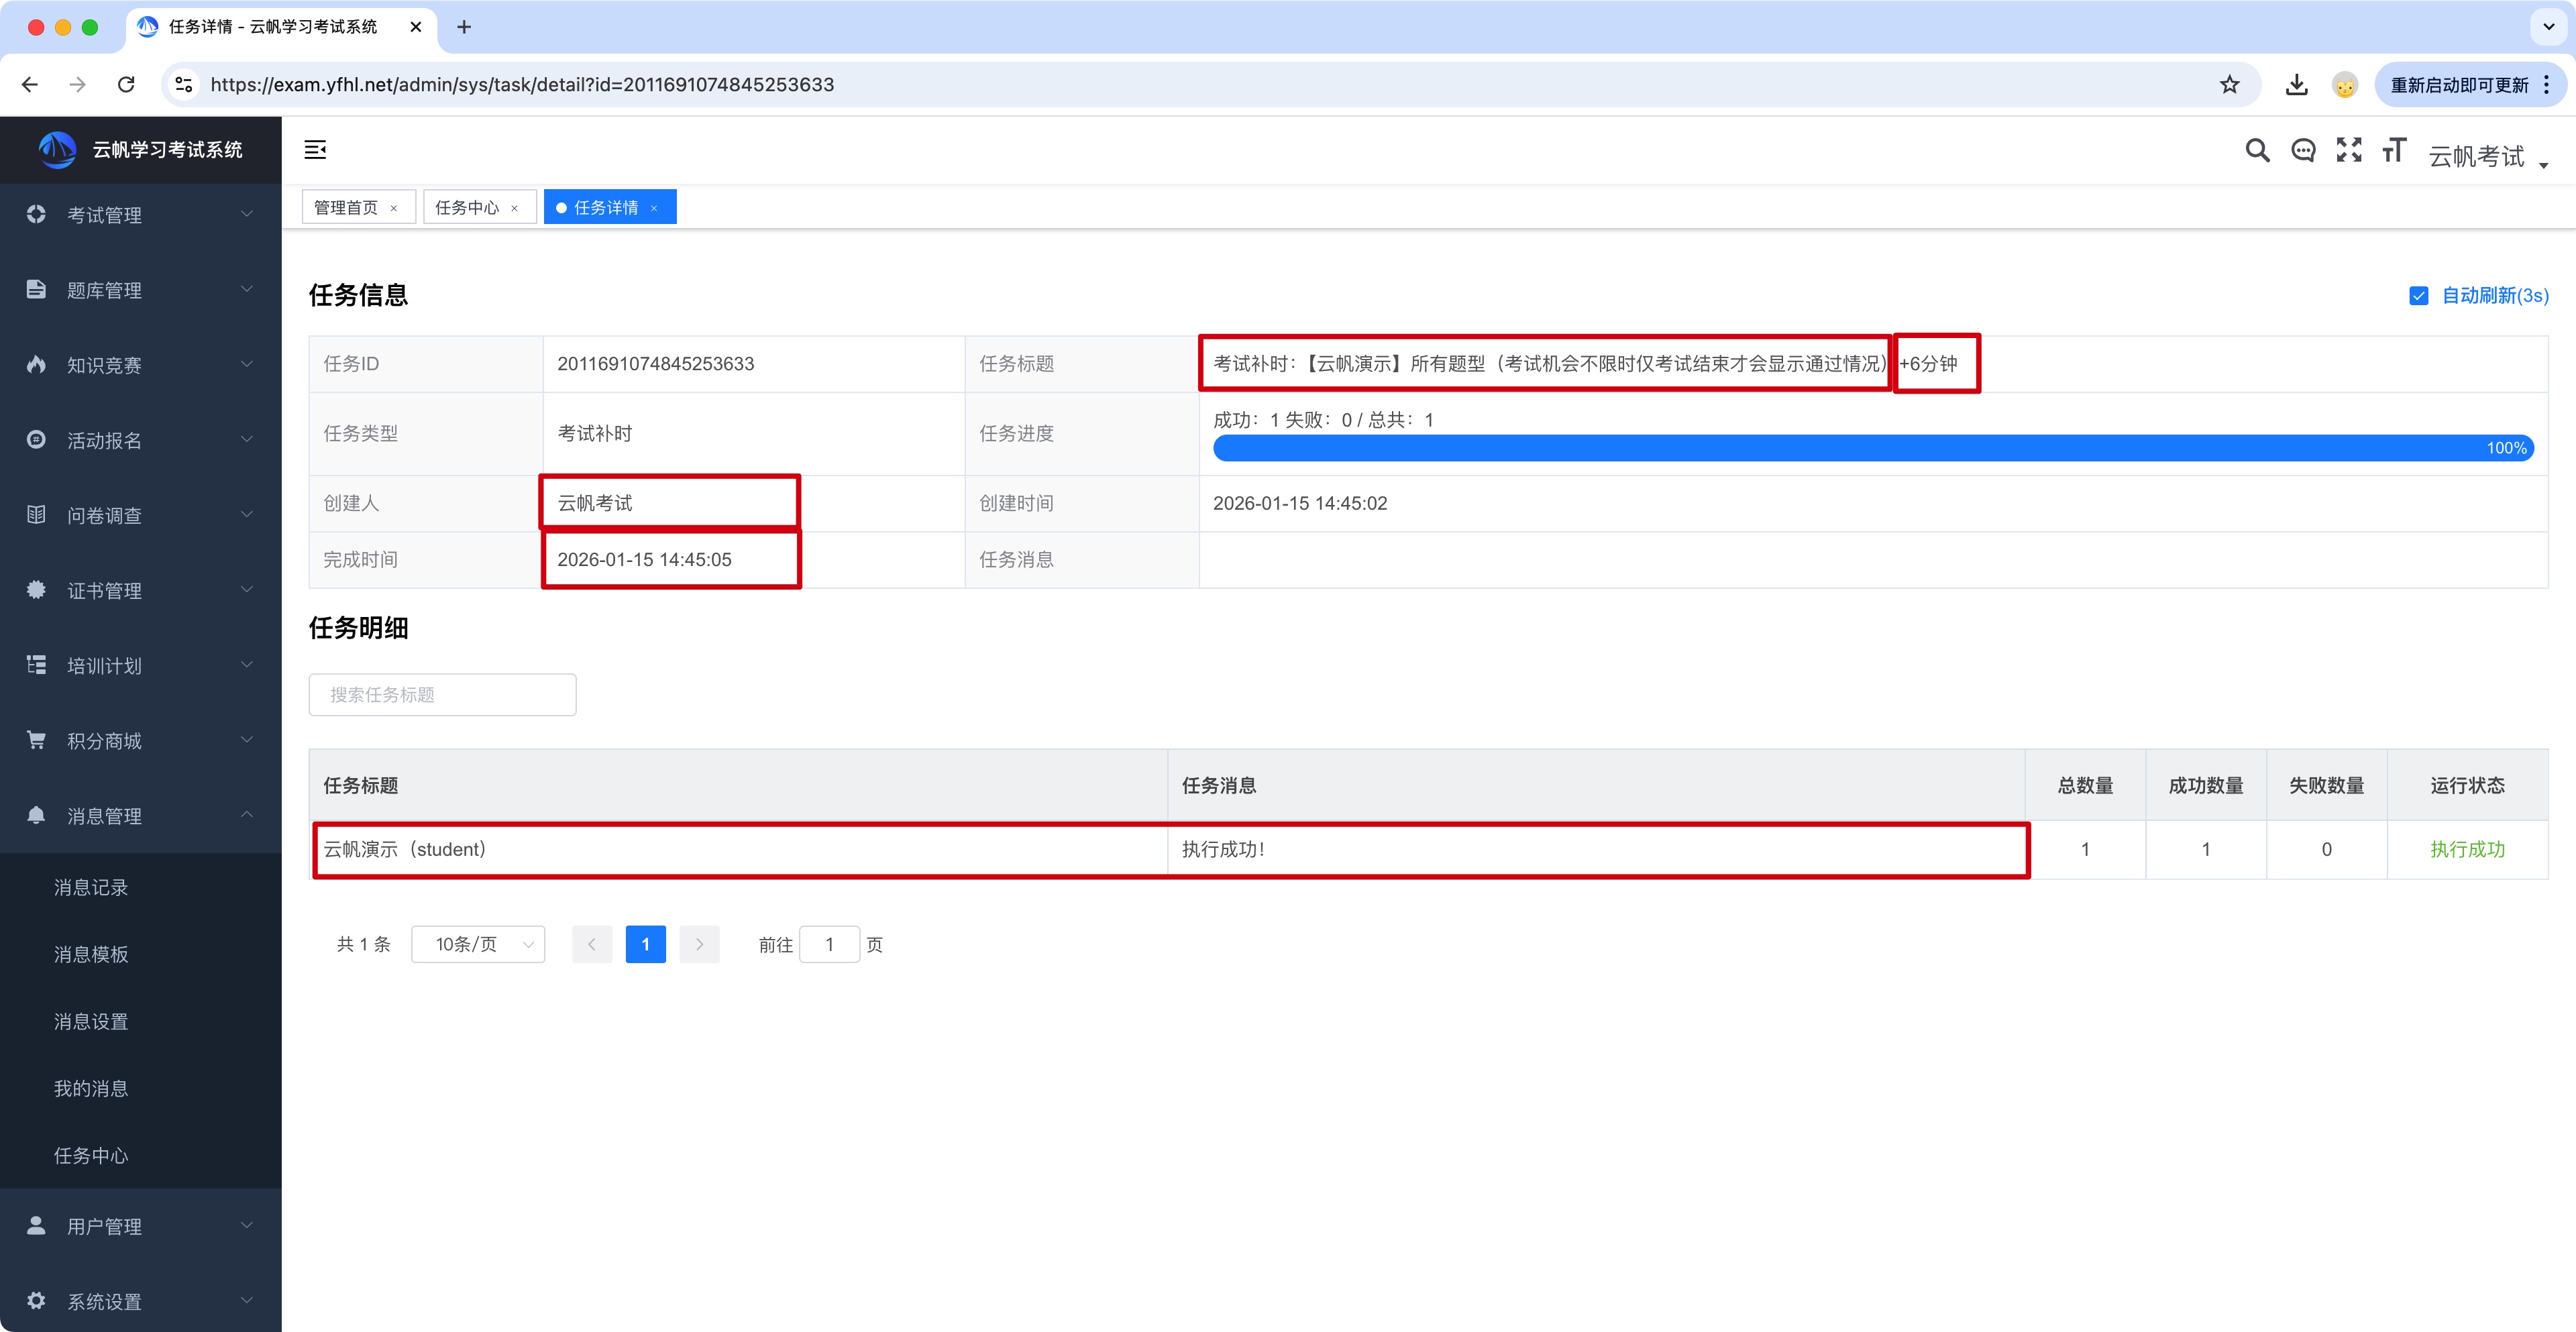Click the font size adjustment icon
Image resolution: width=2576 pixels, height=1332 pixels.
click(2393, 150)
